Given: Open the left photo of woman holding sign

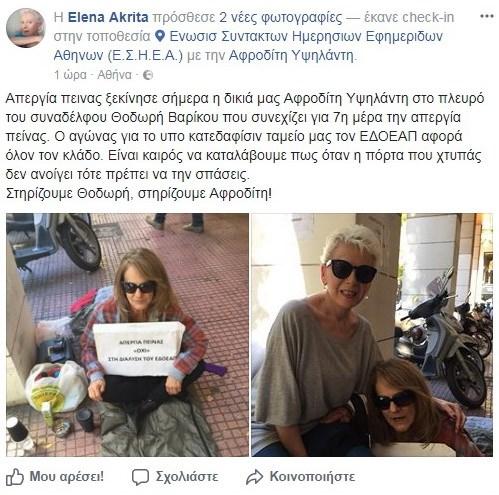Looking at the screenshot, I should tap(127, 335).
